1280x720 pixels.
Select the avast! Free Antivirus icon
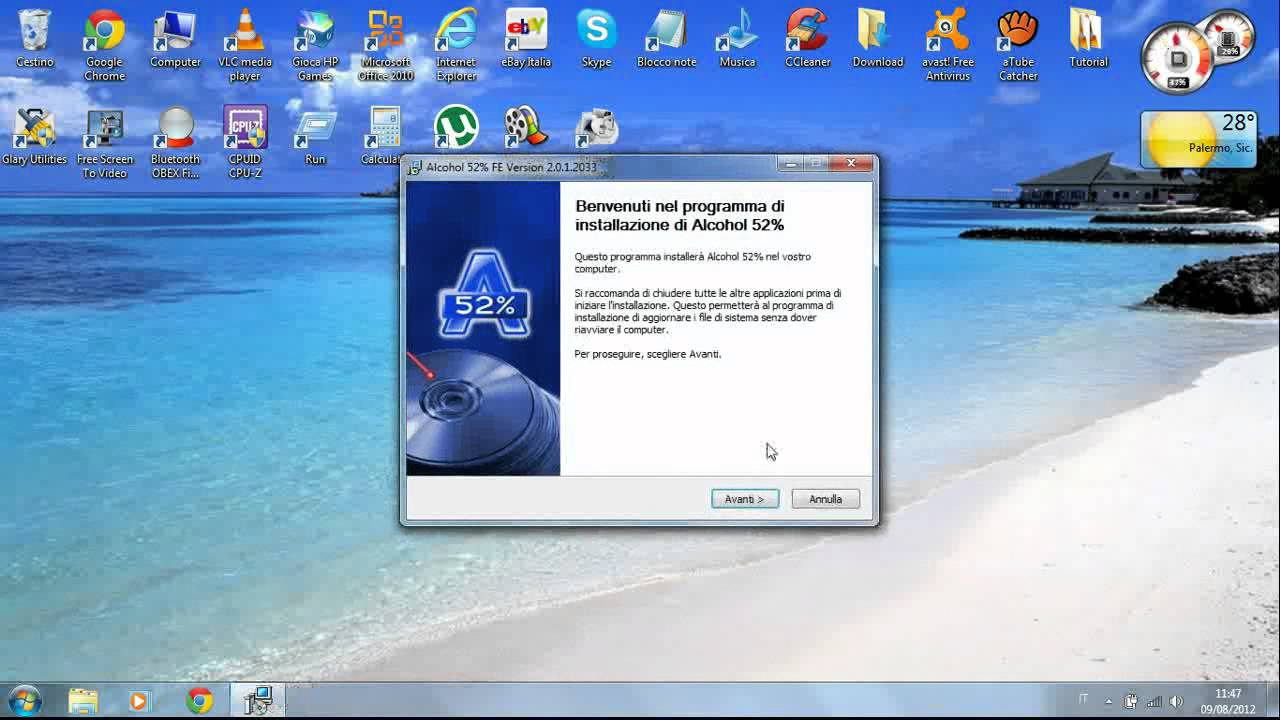click(x=948, y=45)
